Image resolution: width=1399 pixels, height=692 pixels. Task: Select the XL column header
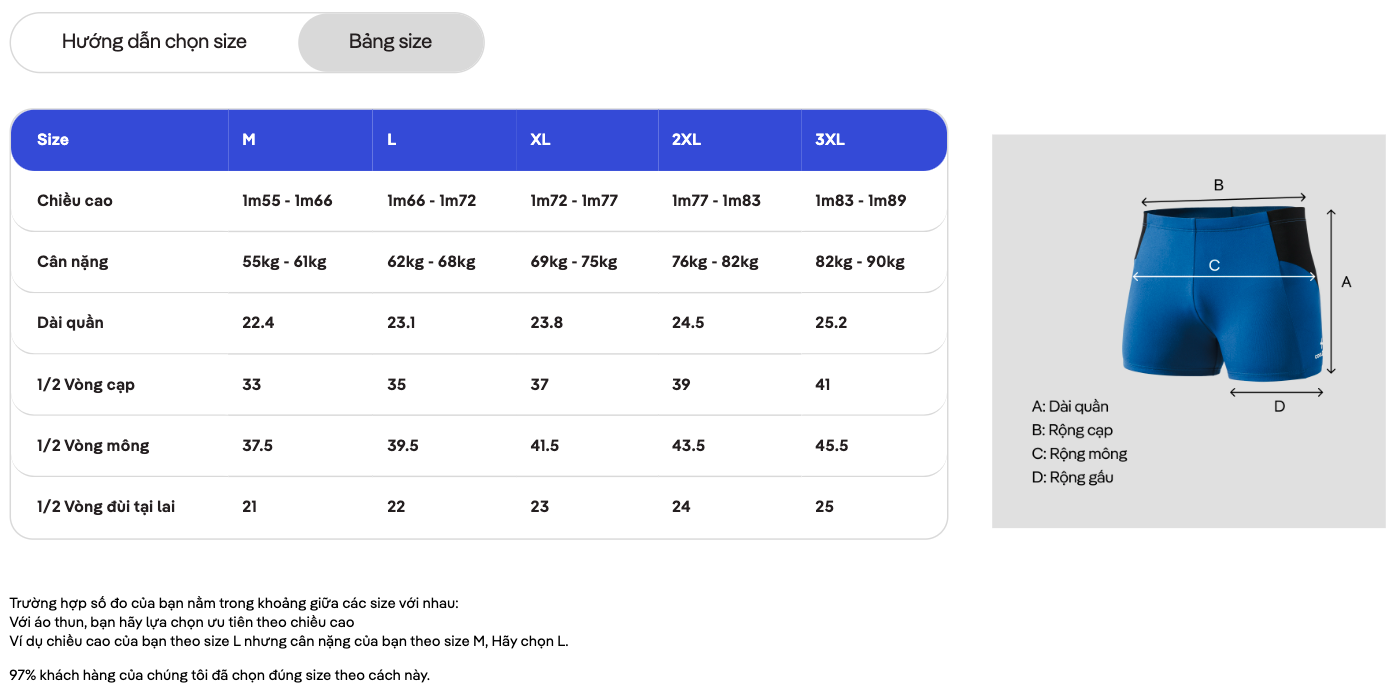coord(540,140)
